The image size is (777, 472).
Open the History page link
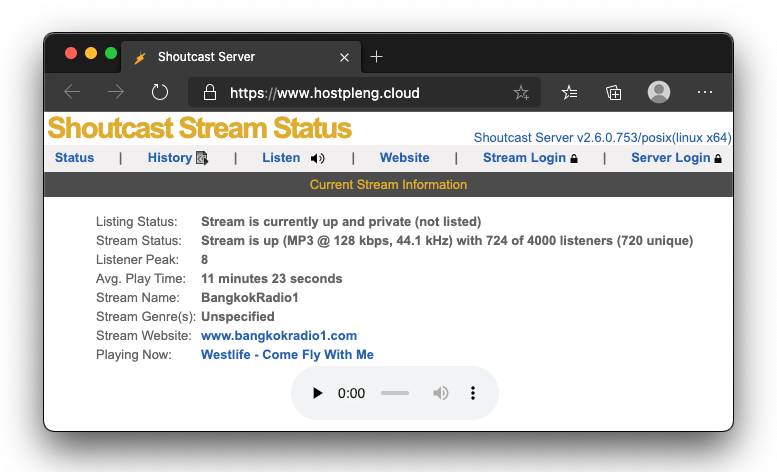click(169, 157)
